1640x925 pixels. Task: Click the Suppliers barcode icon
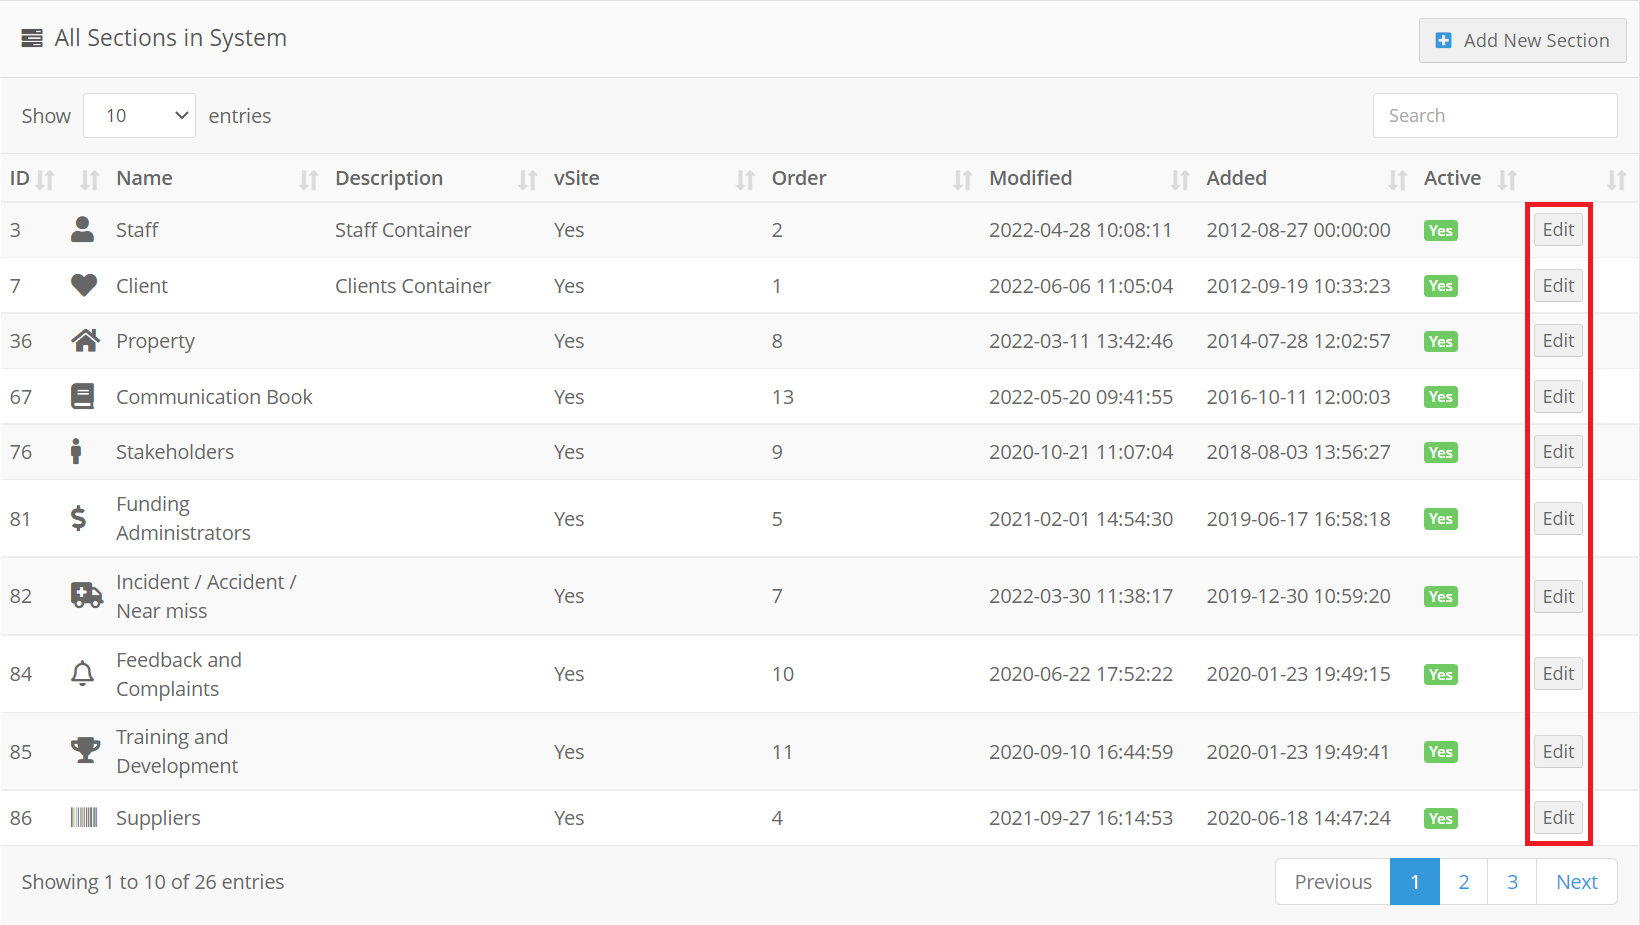point(84,818)
